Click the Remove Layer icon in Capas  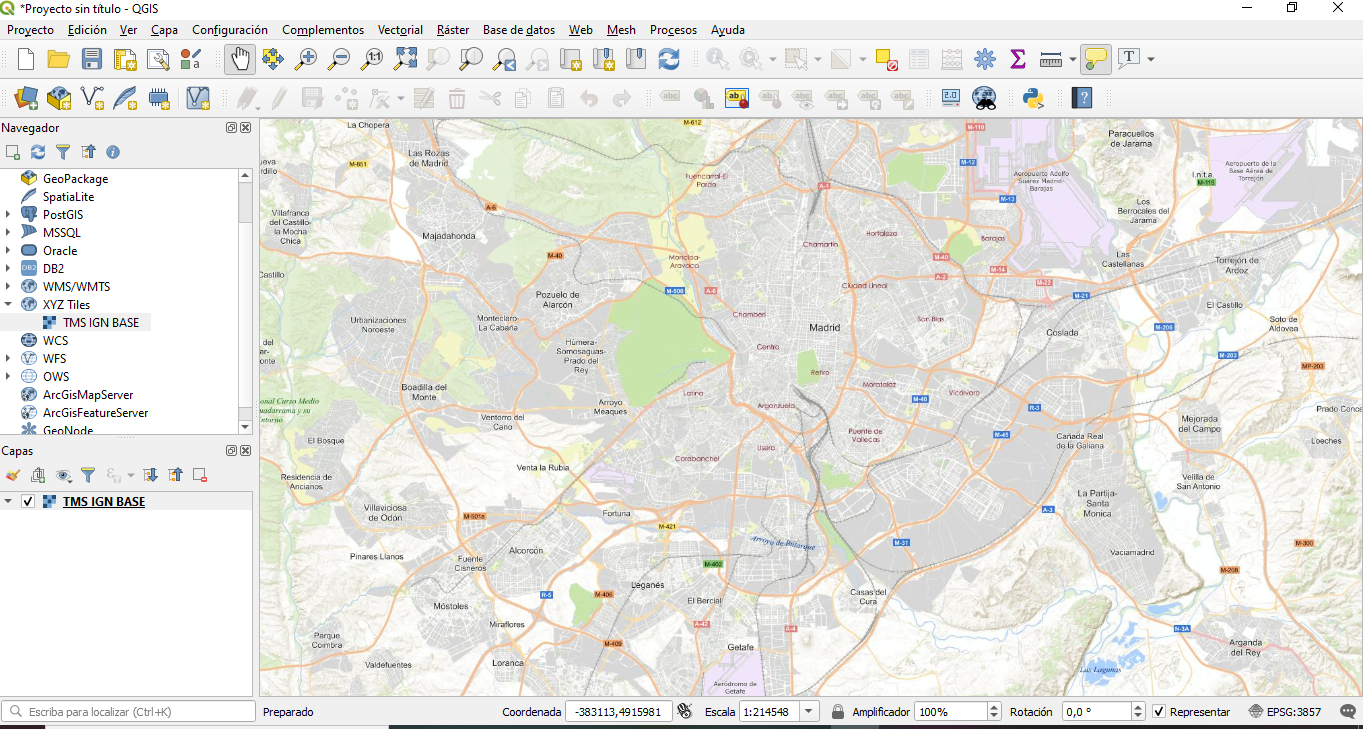[200, 475]
